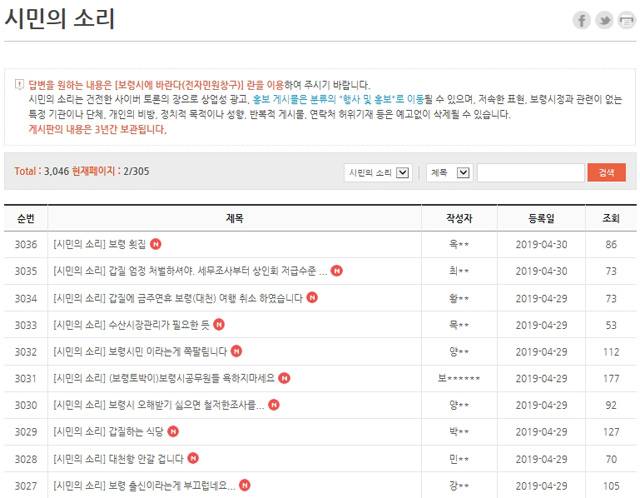Click new badge on post 3032
Viewport: 640px width, 498px height.
(x=236, y=351)
